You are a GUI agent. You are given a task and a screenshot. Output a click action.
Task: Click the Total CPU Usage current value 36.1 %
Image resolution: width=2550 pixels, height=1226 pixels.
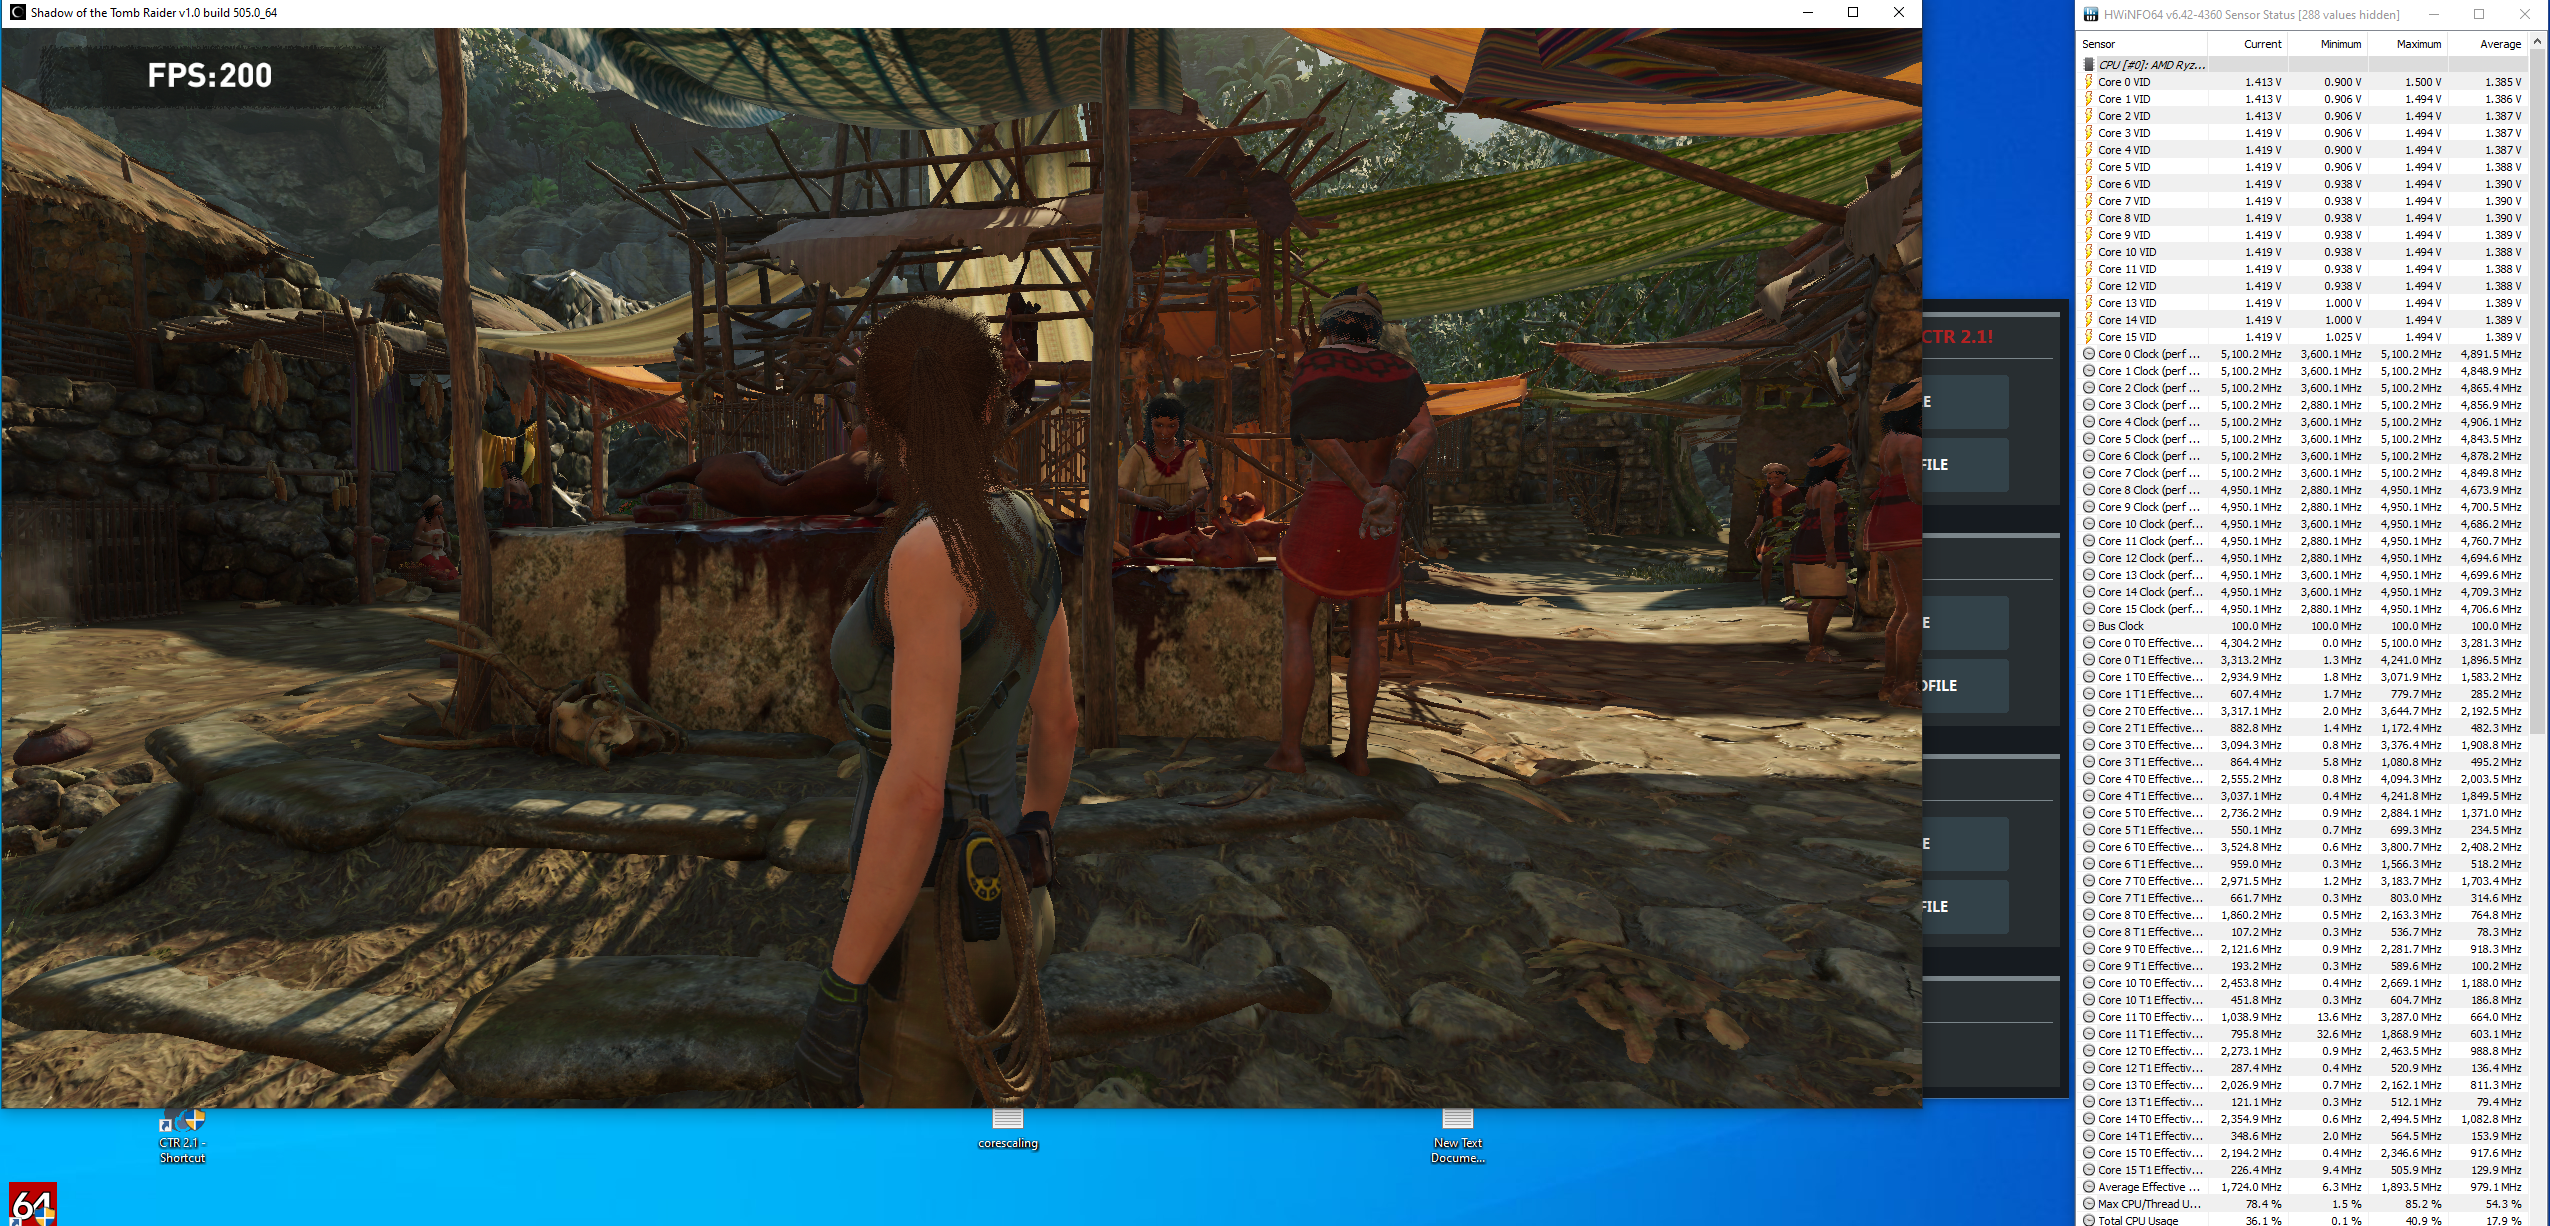[x=2263, y=1220]
